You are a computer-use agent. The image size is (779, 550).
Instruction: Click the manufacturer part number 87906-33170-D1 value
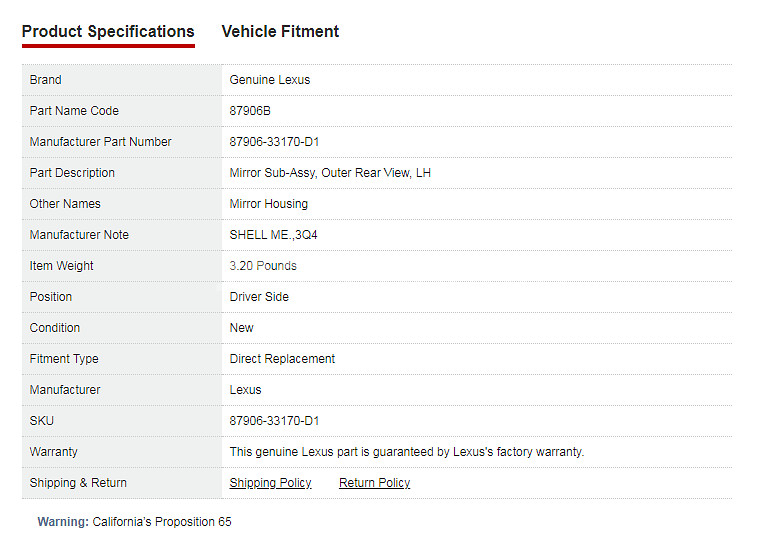click(274, 142)
